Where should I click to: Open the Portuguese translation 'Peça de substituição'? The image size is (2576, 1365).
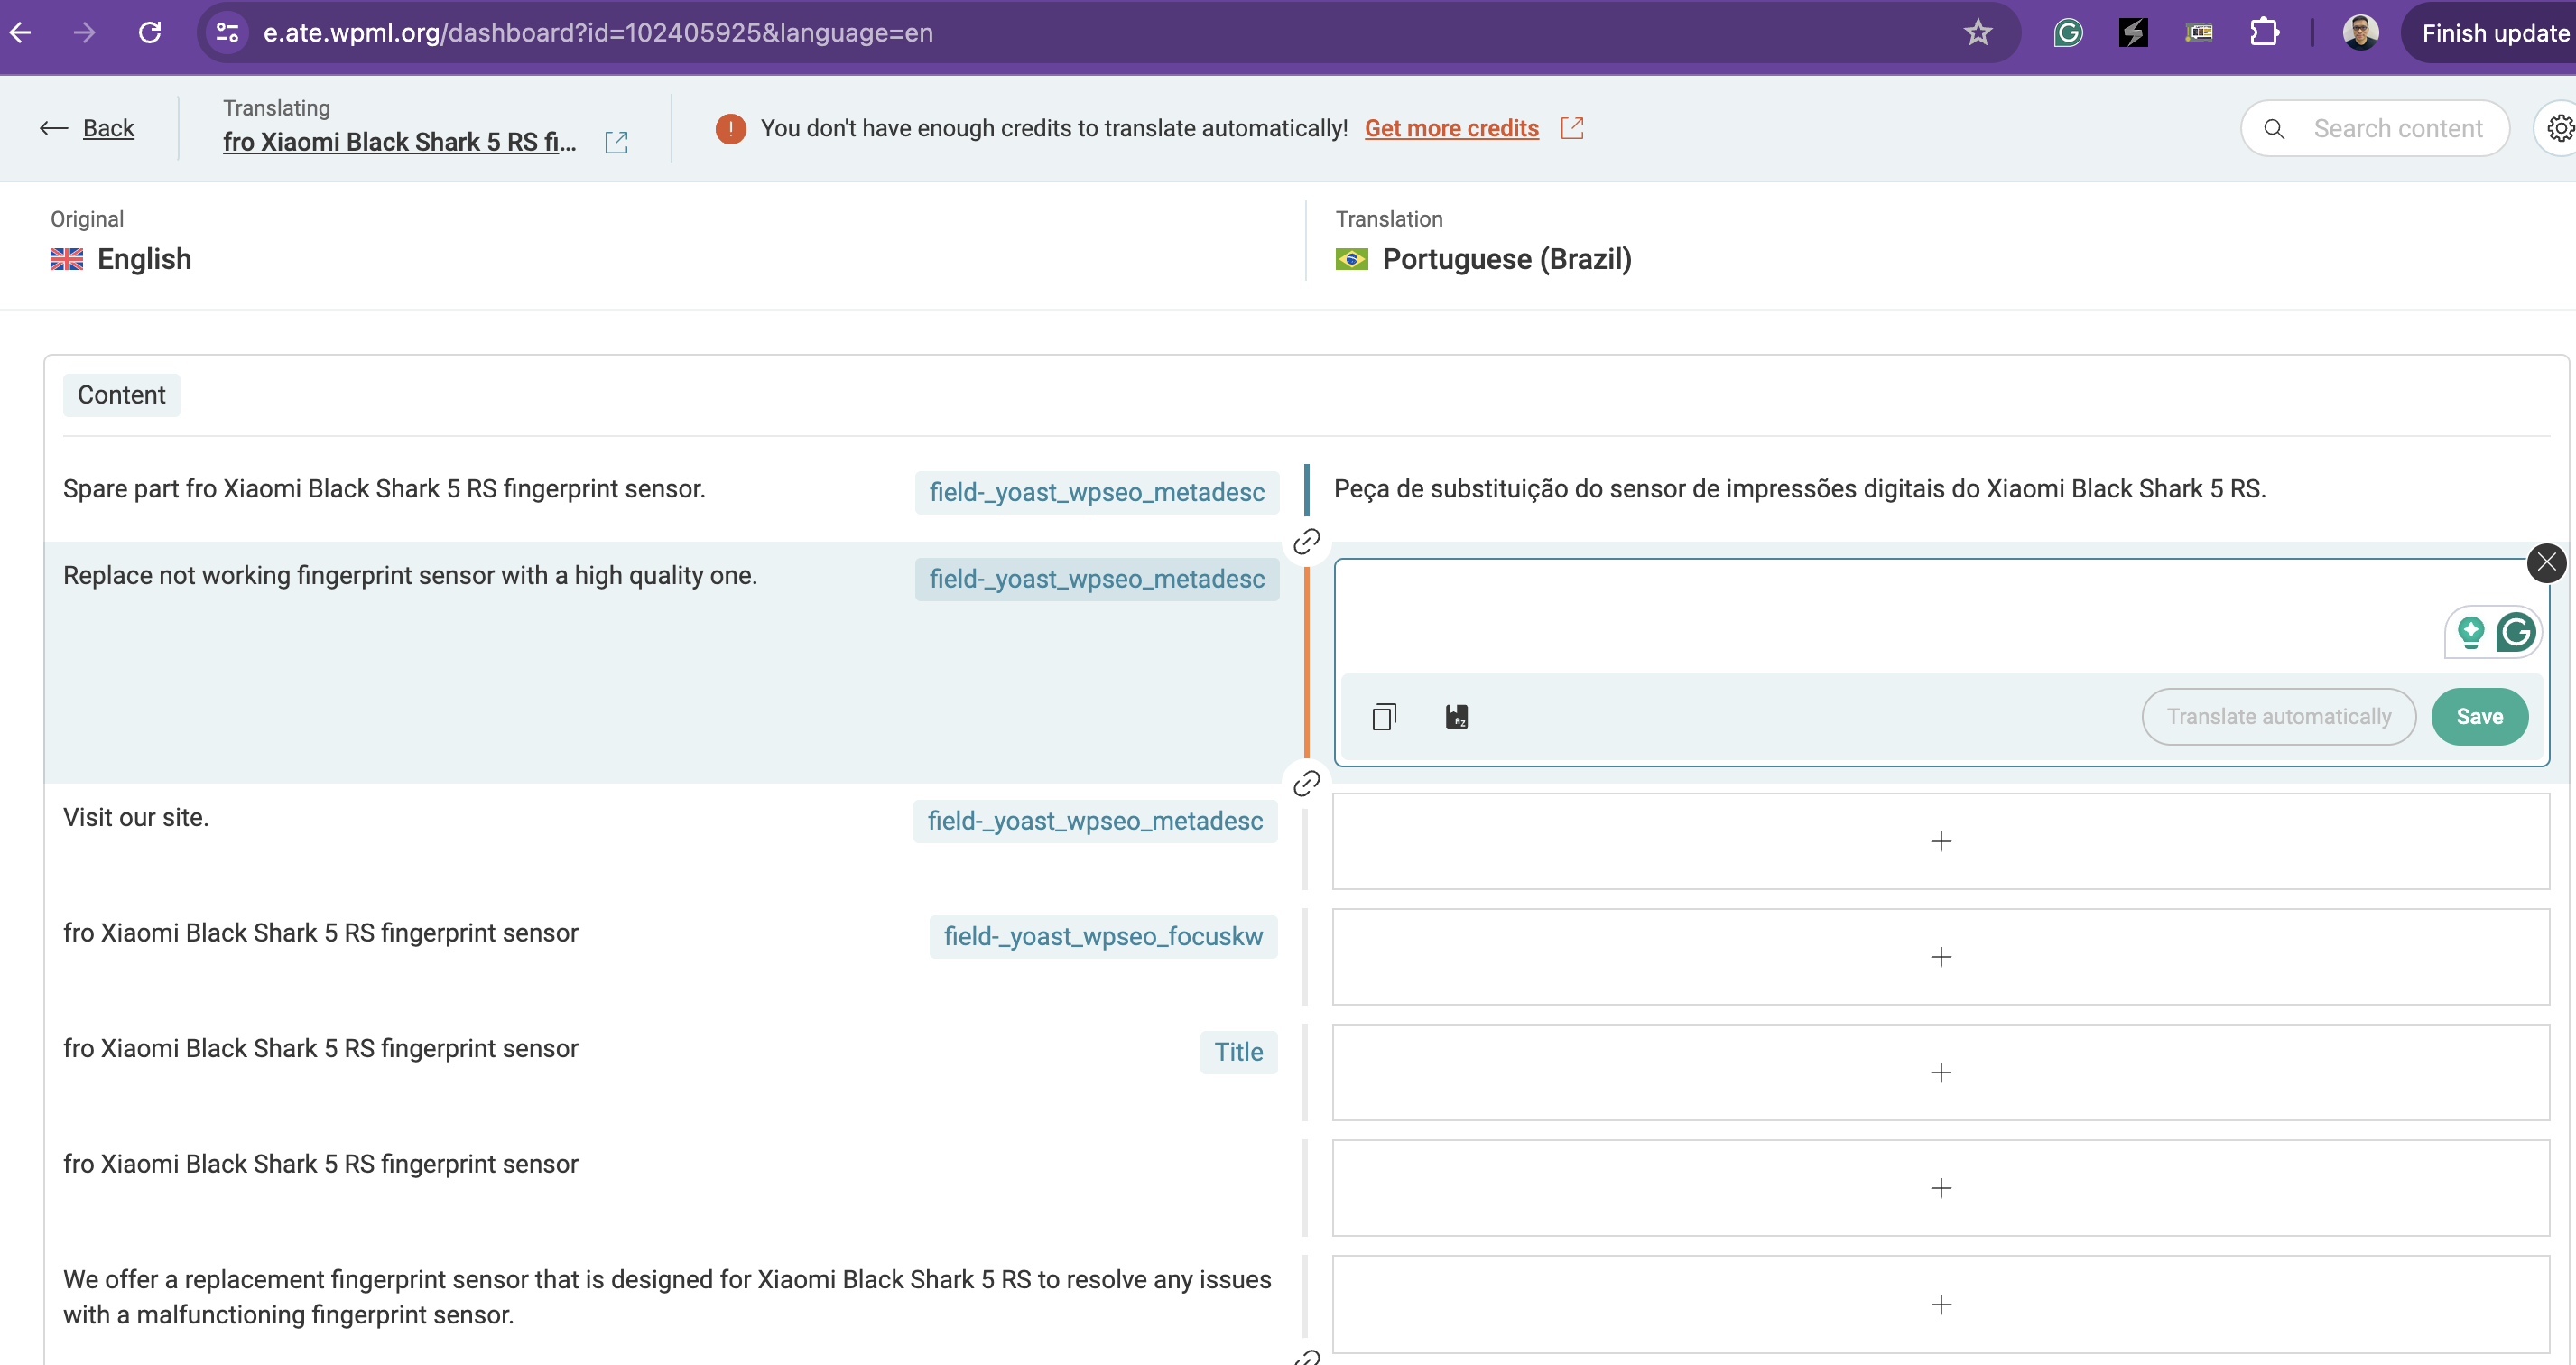(x=1799, y=489)
